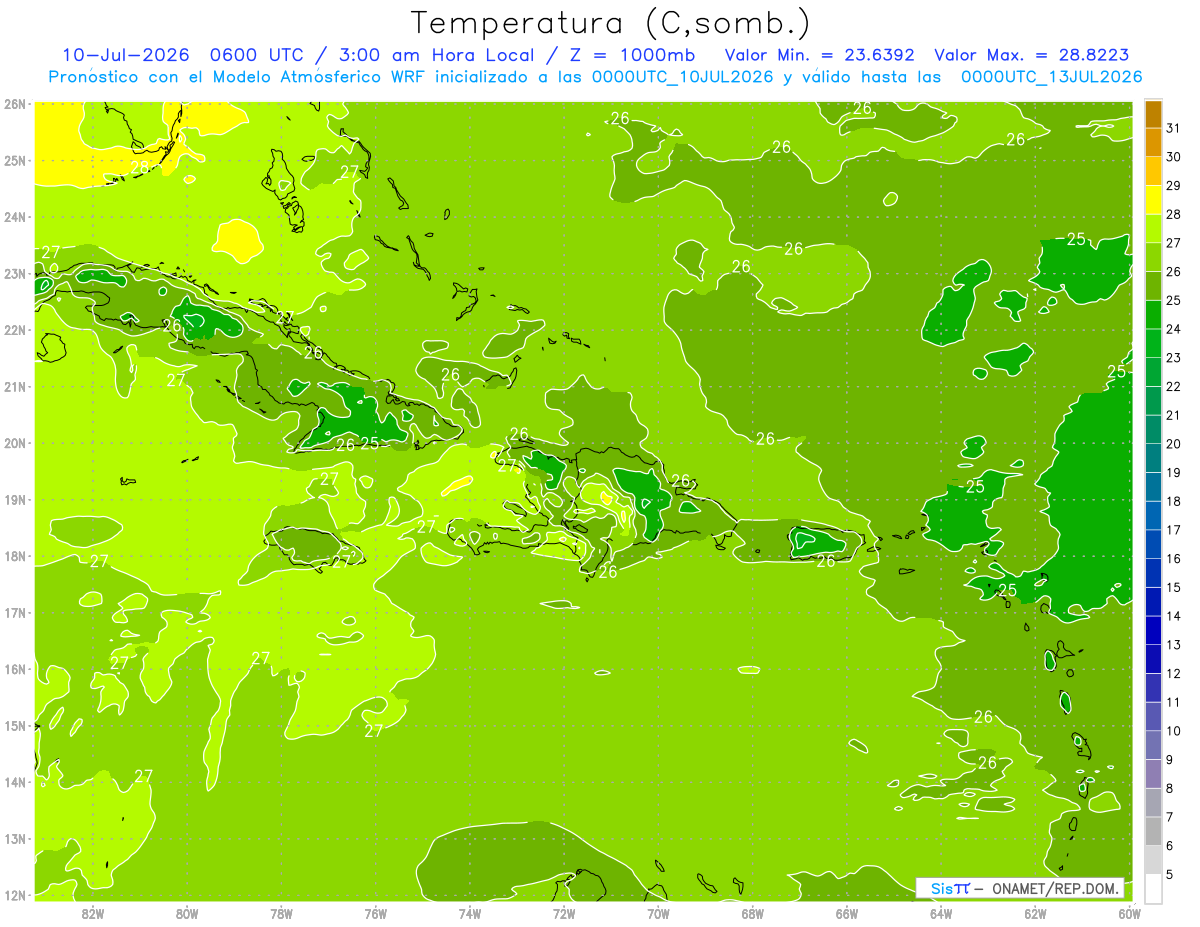This screenshot has width=1200, height=927.
Task: Click the title 'Temperatura (C,somb.)'
Action: pyautogui.click(x=610, y=23)
